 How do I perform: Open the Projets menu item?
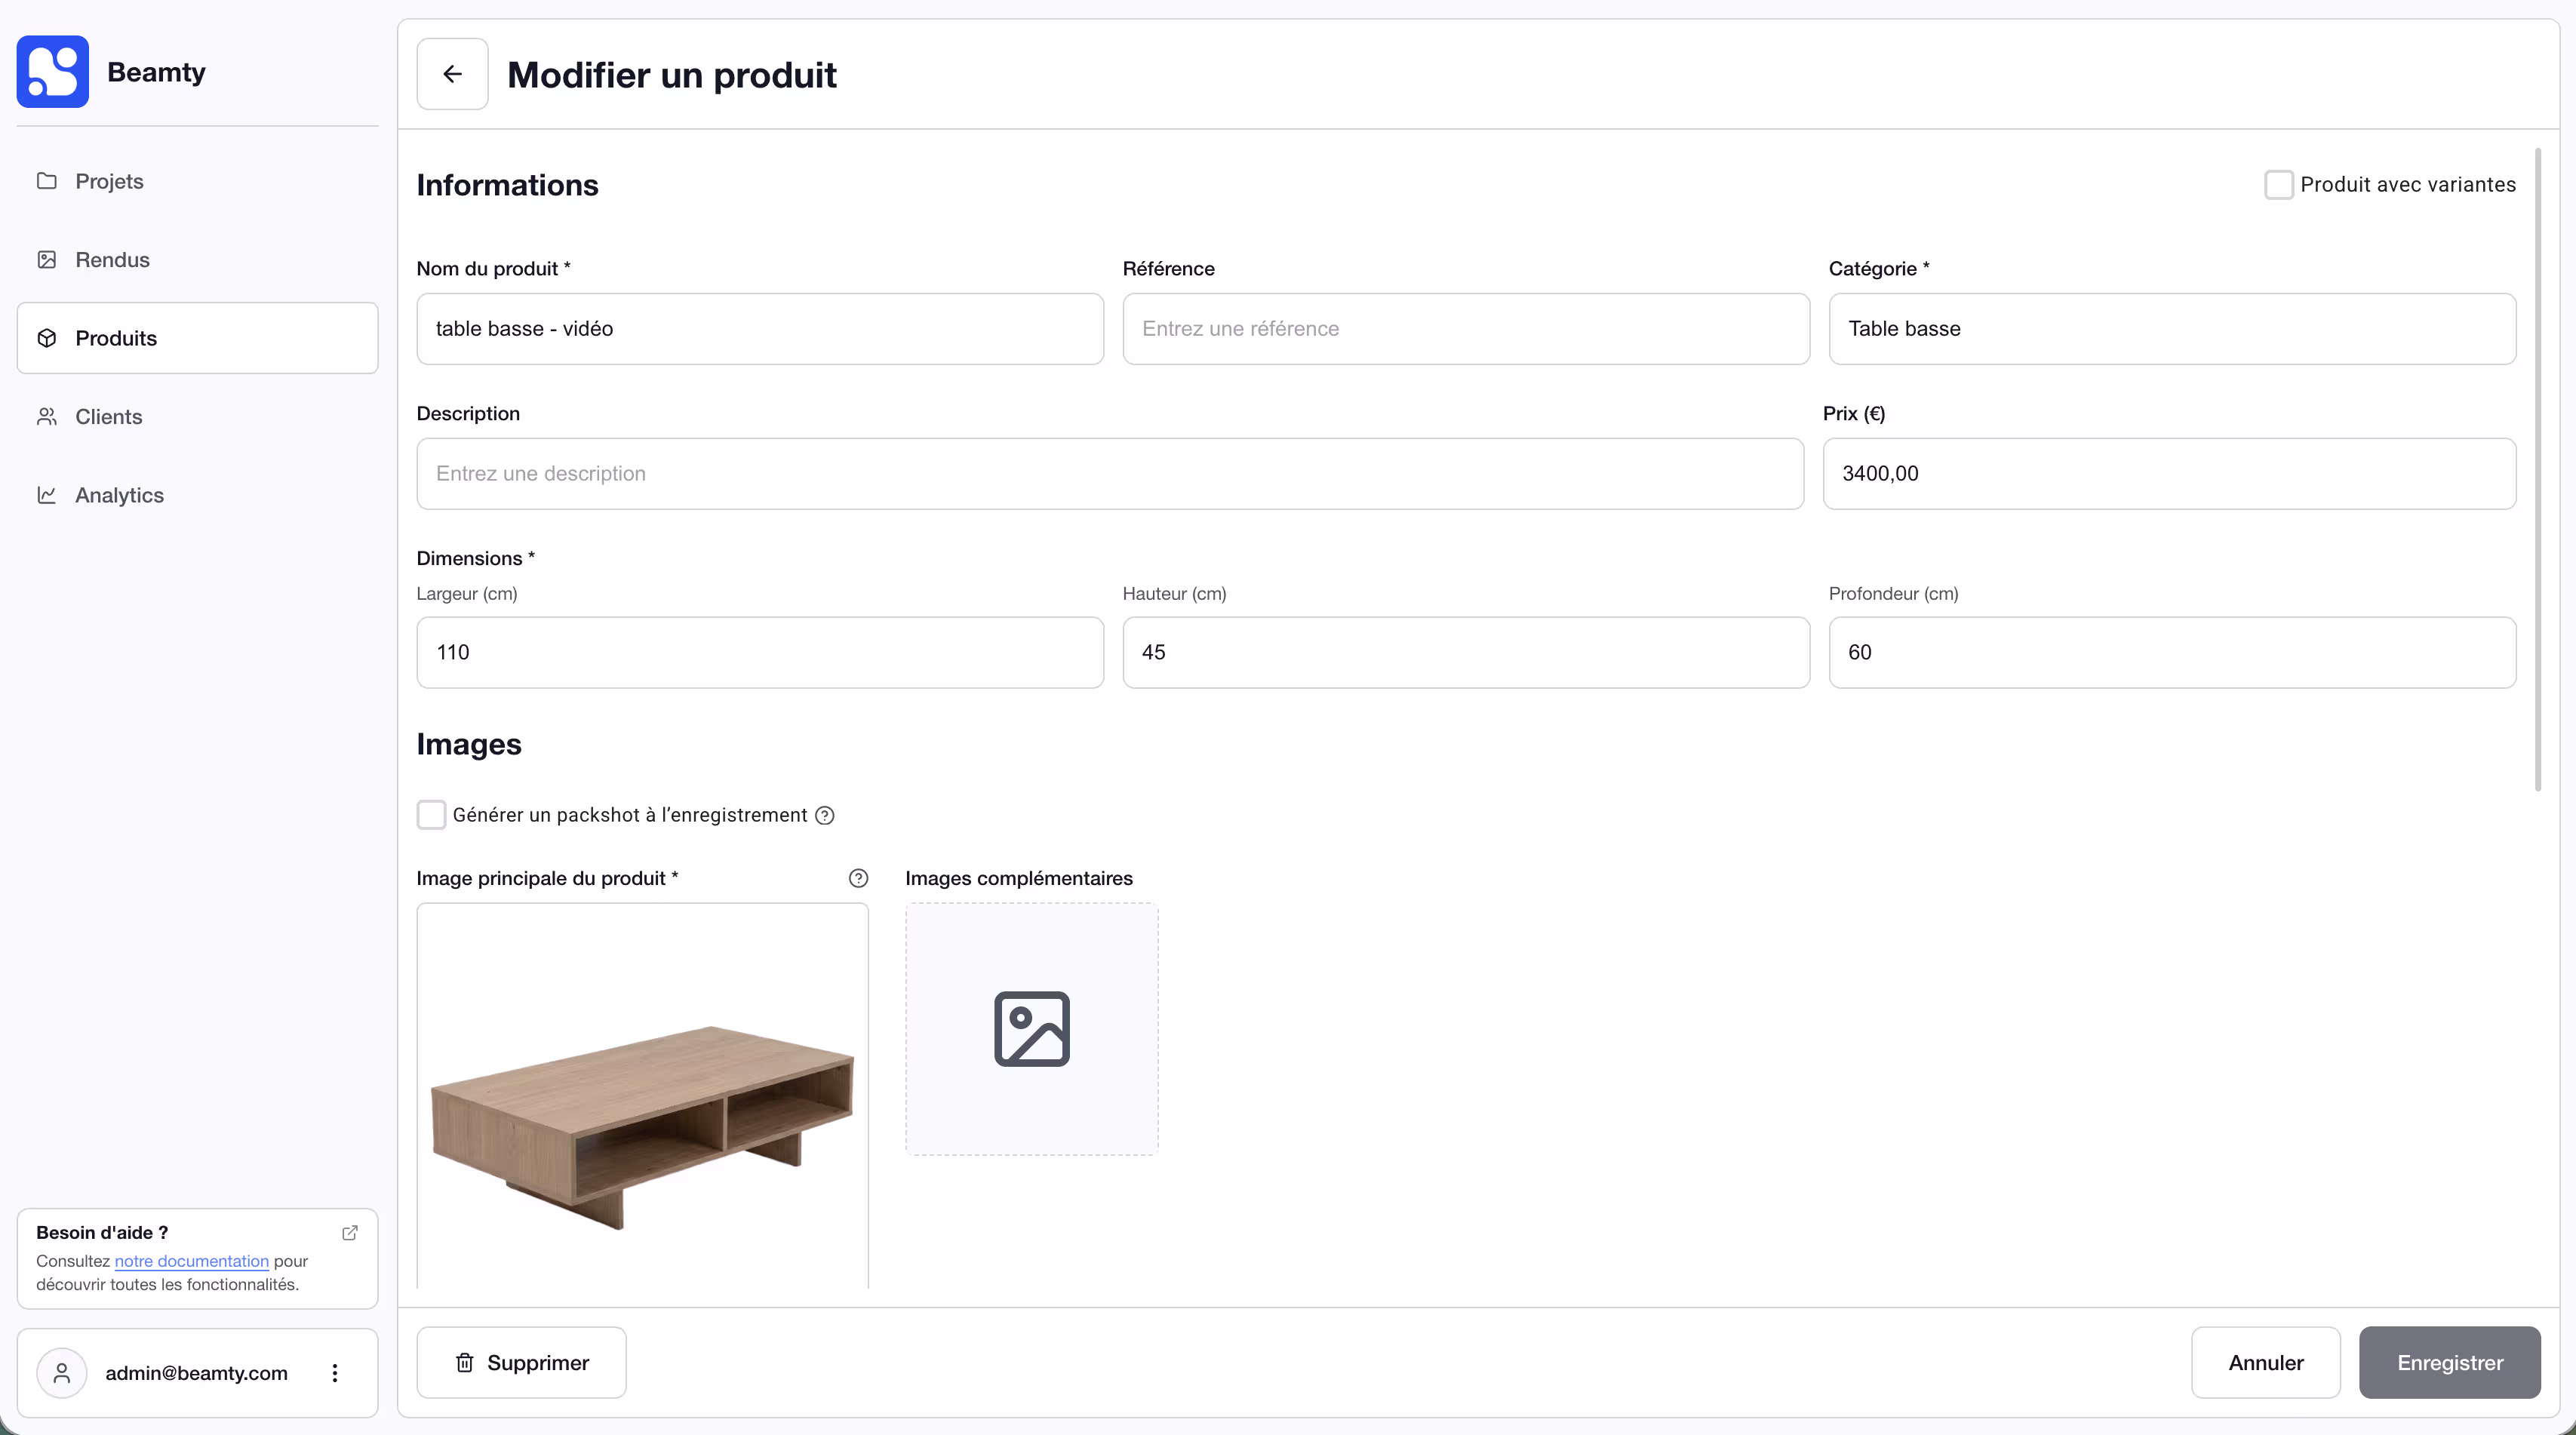coord(197,181)
